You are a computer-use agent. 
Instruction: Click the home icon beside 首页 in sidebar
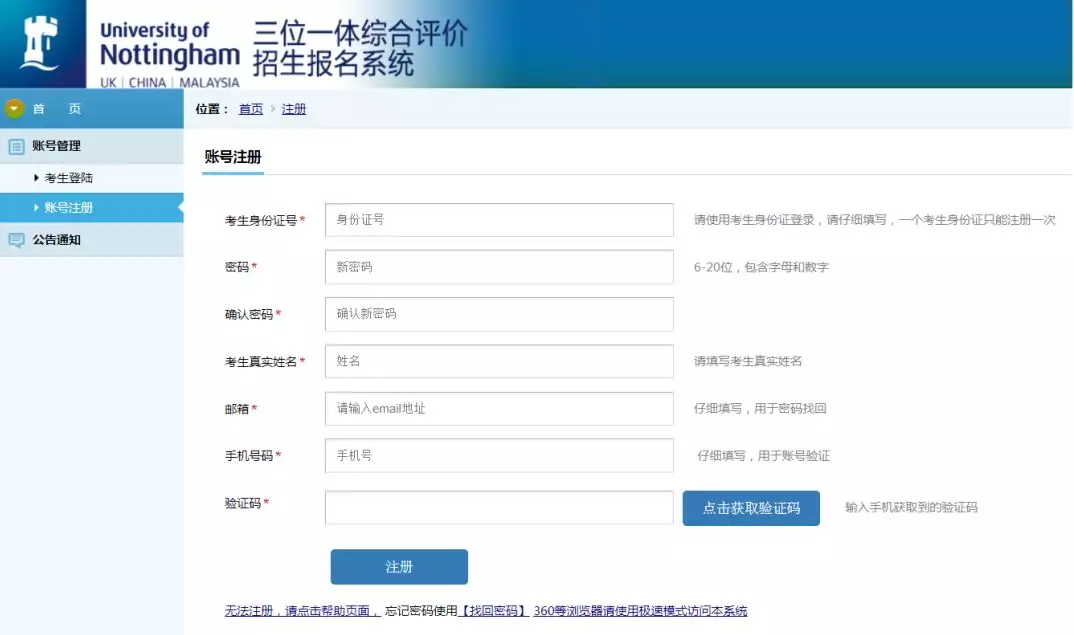[15, 109]
